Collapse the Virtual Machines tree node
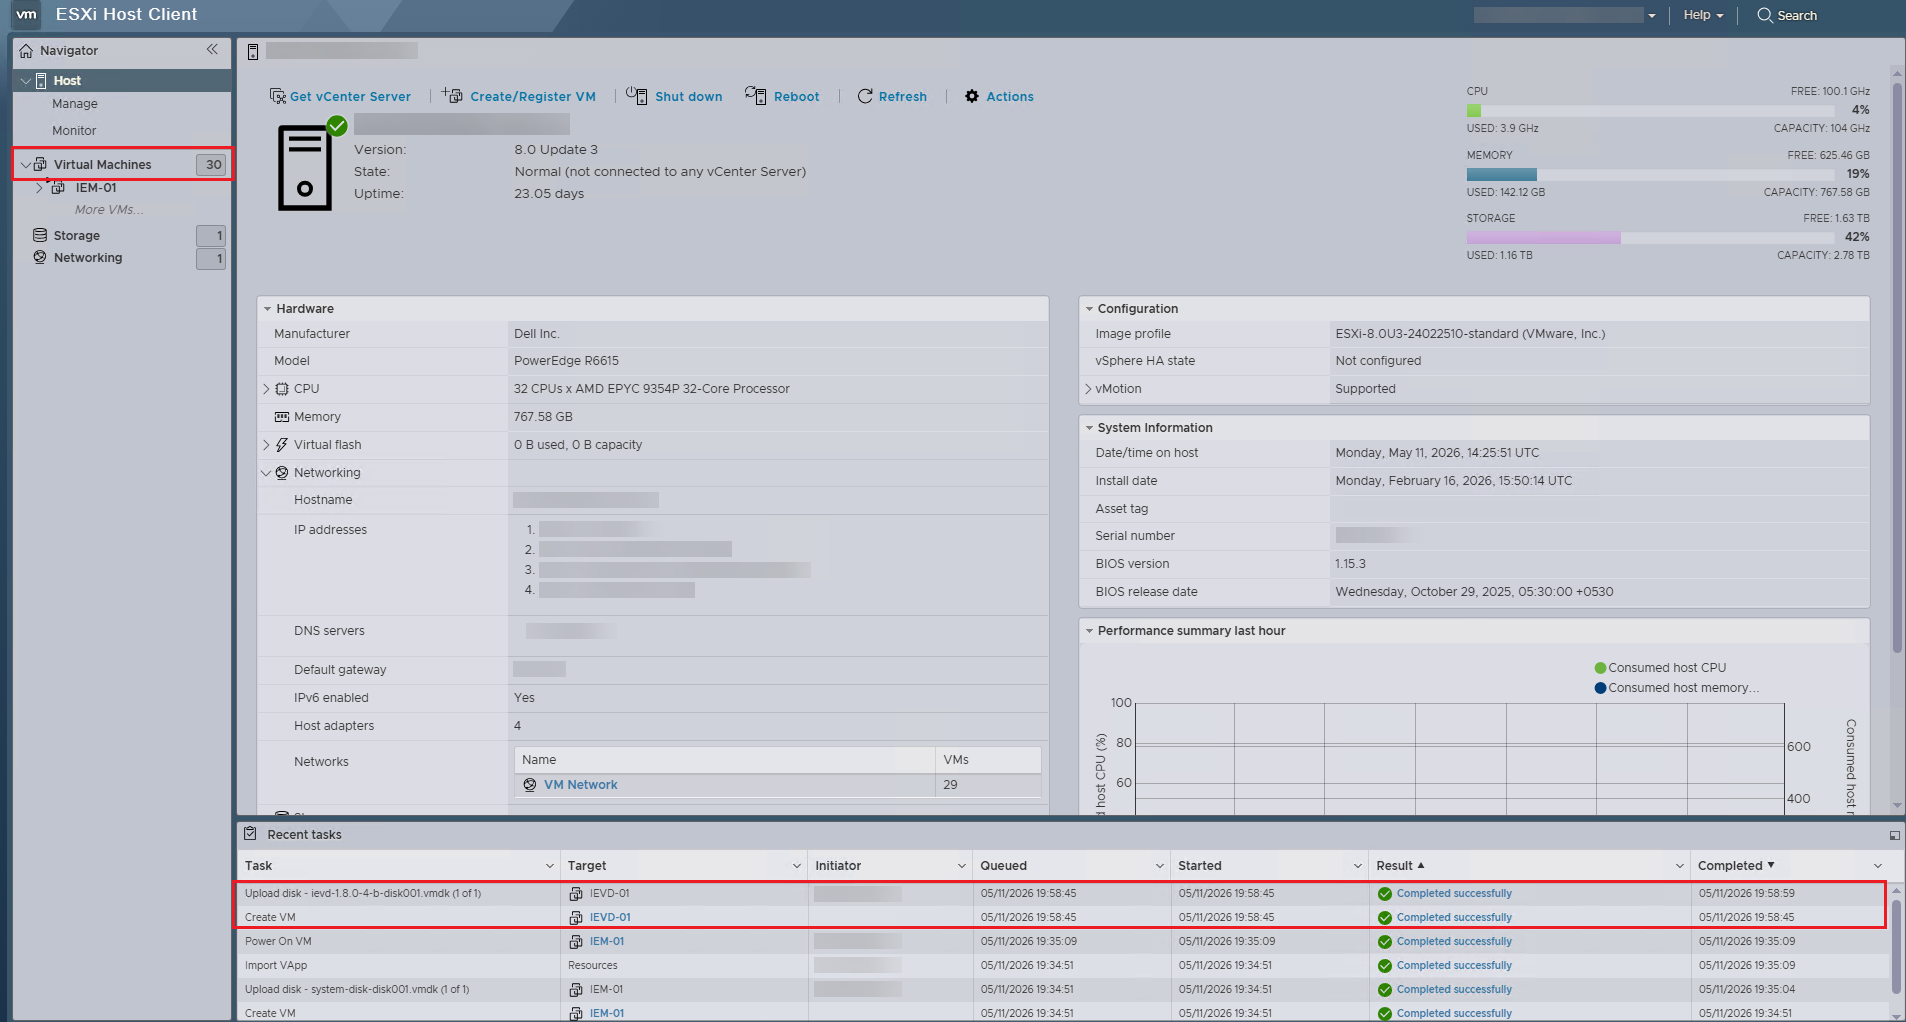This screenshot has width=1906, height=1022. click(26, 165)
